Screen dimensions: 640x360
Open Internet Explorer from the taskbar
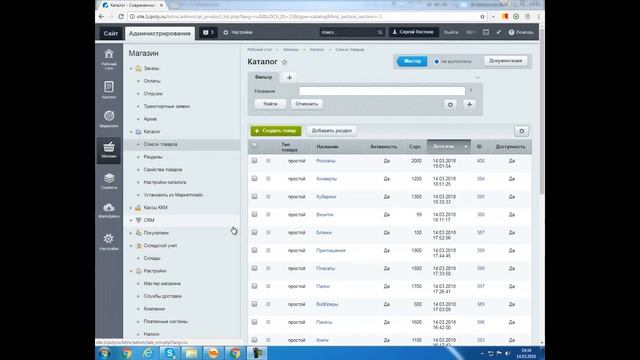(x=147, y=353)
